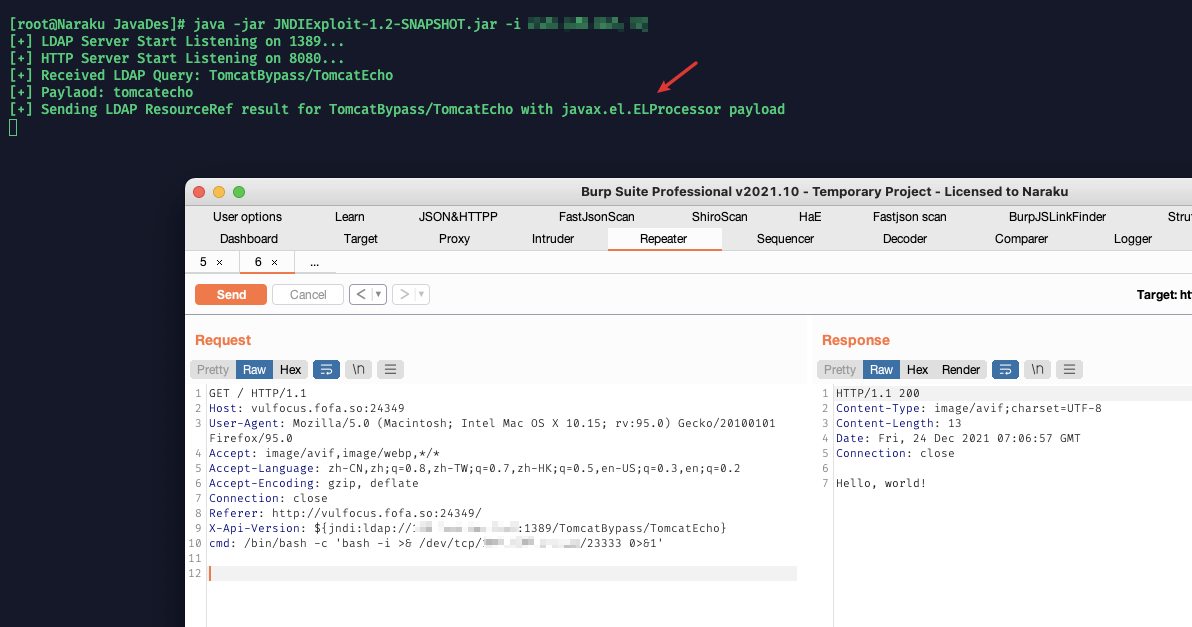
Task: Click the Host header line in request
Action: (x=306, y=408)
